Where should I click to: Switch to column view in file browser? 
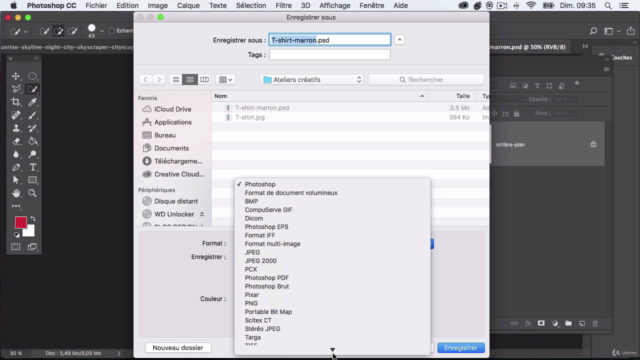click(204, 80)
